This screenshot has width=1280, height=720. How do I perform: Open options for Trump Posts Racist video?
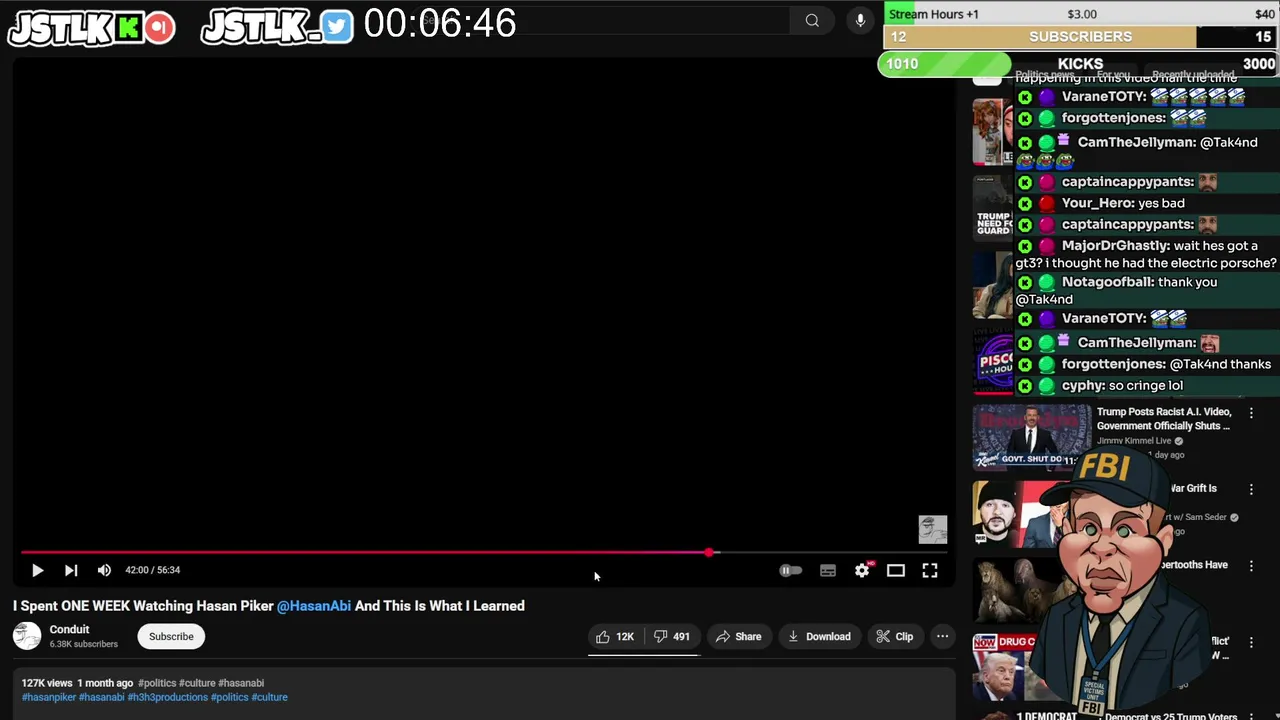click(1251, 412)
